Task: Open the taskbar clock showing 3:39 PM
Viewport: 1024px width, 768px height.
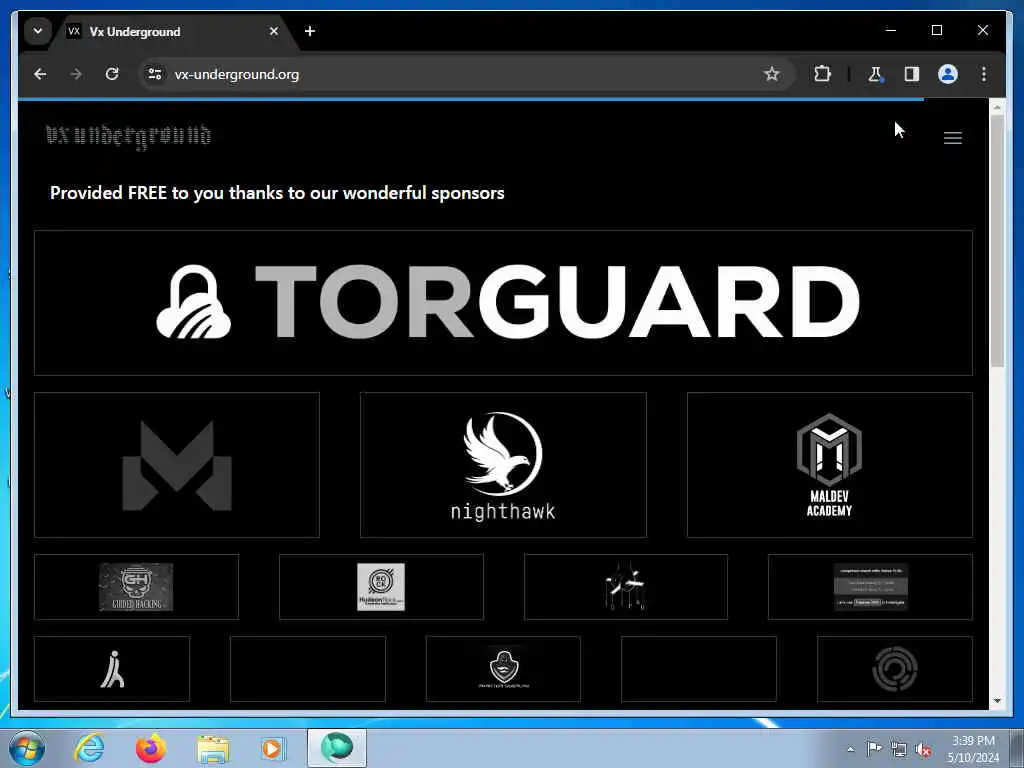Action: click(x=973, y=749)
